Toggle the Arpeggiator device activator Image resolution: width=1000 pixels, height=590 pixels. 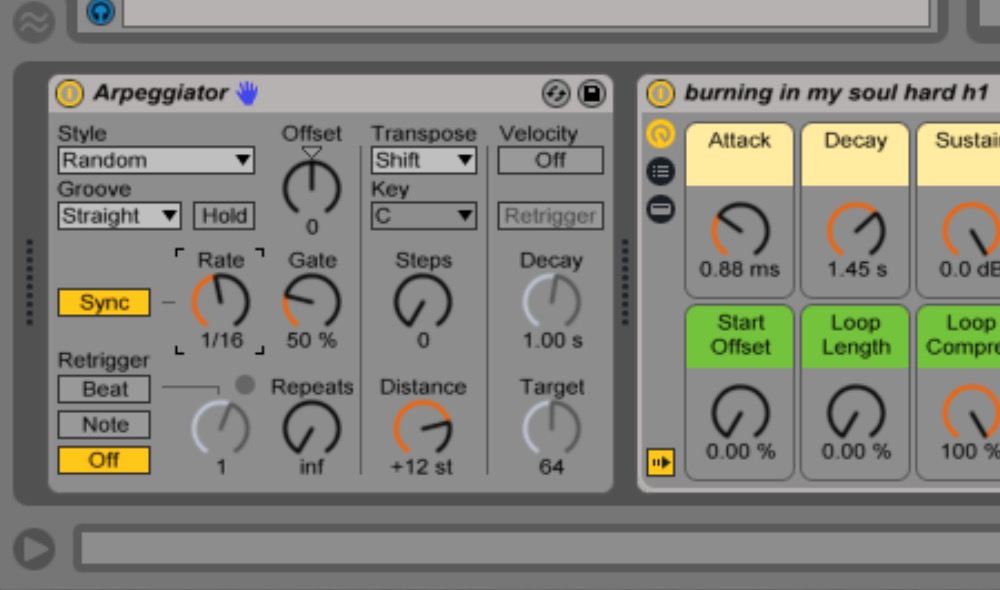pyautogui.click(x=70, y=94)
